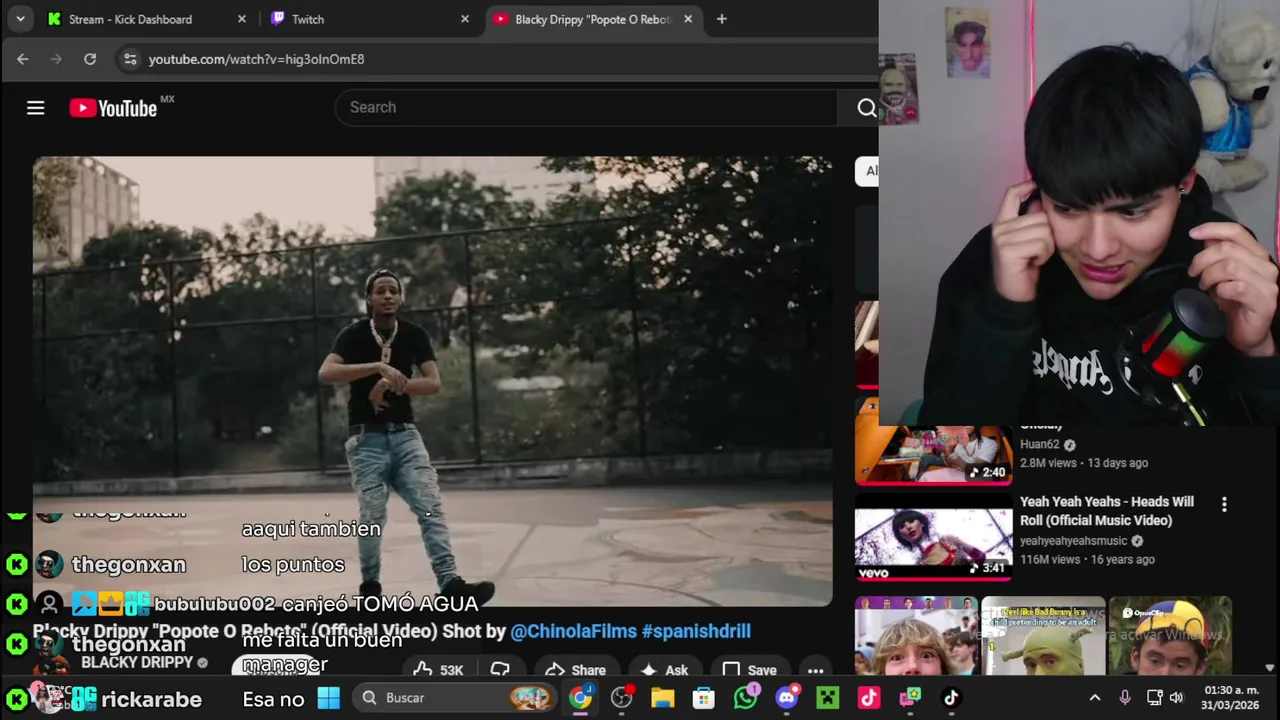Click the browser forward arrow

click(56, 59)
